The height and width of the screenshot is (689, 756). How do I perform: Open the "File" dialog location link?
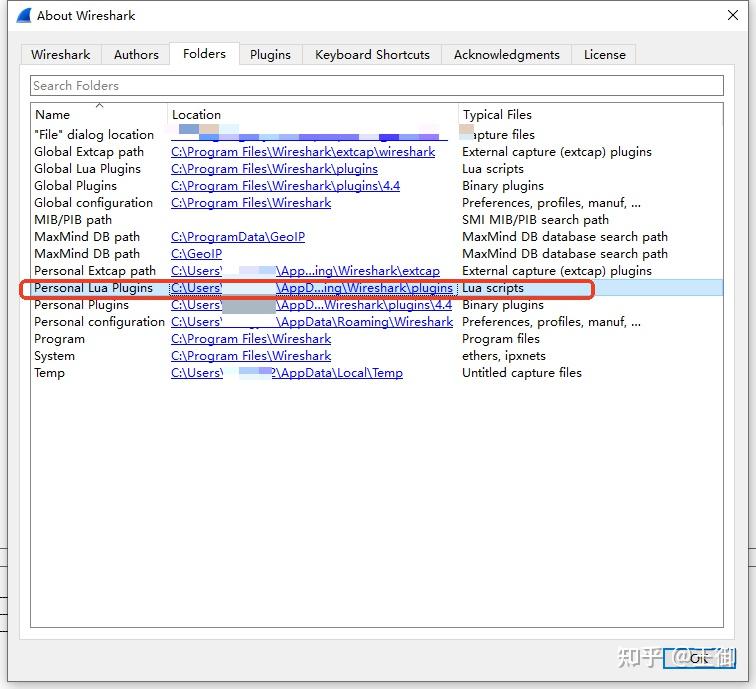coord(309,135)
